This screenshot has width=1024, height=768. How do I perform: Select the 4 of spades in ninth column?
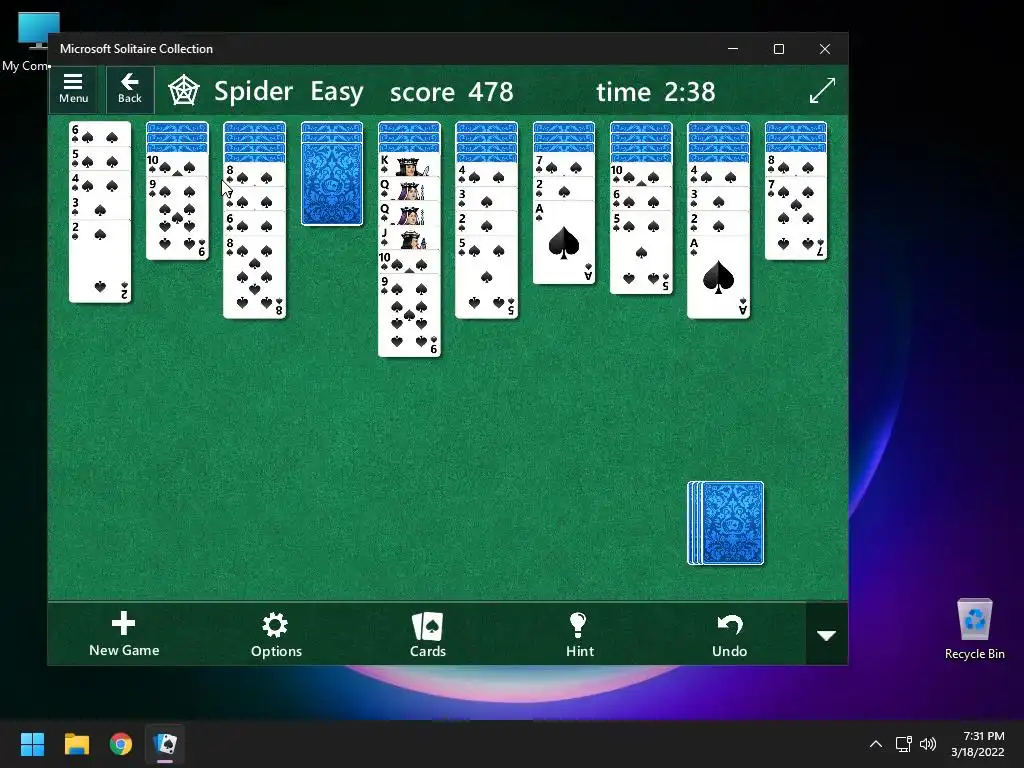[x=718, y=174]
